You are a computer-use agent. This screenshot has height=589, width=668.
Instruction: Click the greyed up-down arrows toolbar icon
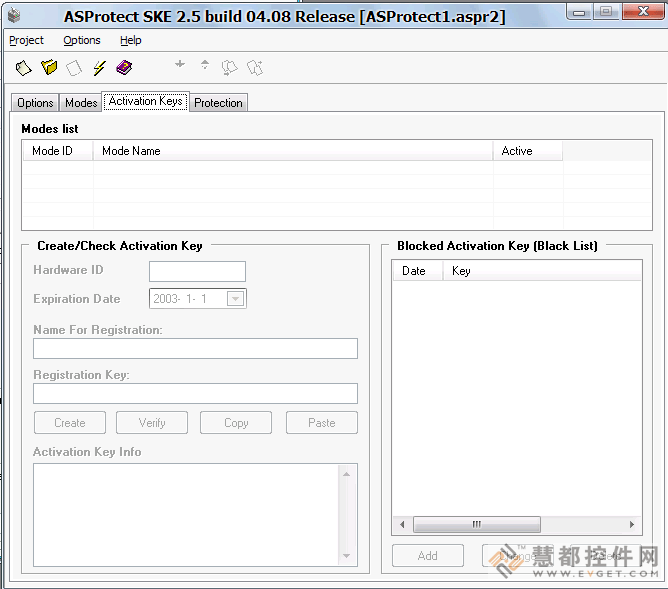(x=205, y=65)
